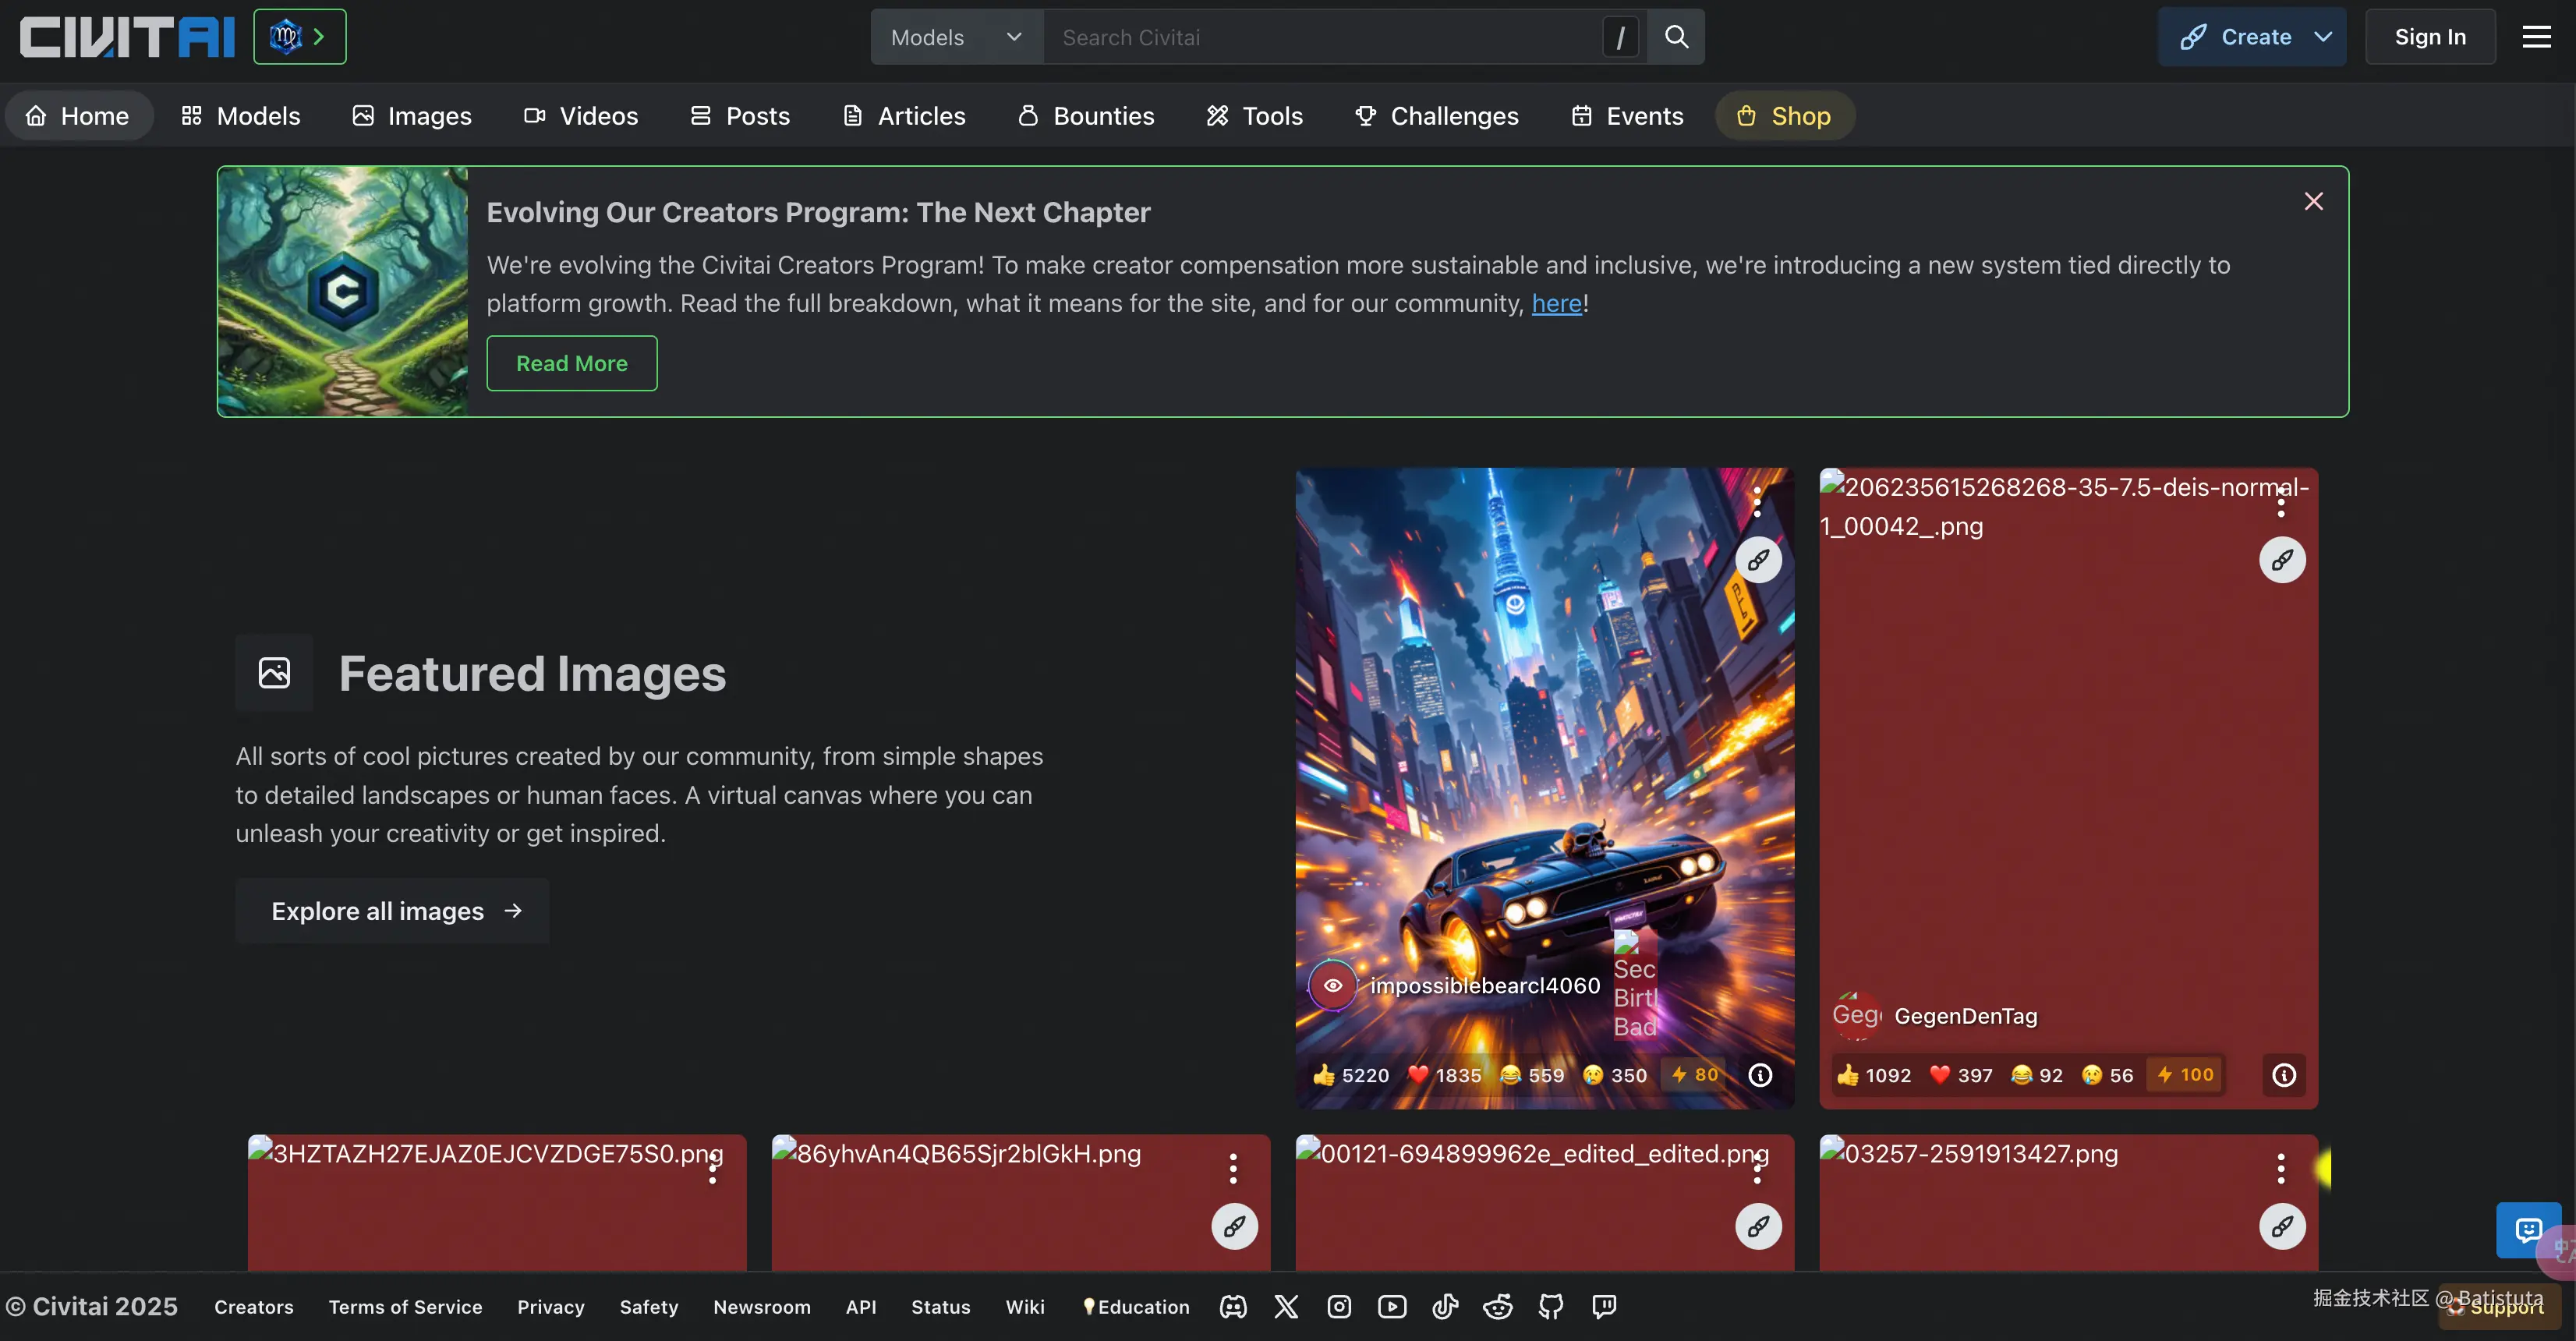
Task: Open three-dot menu on car image
Action: click(x=1757, y=502)
